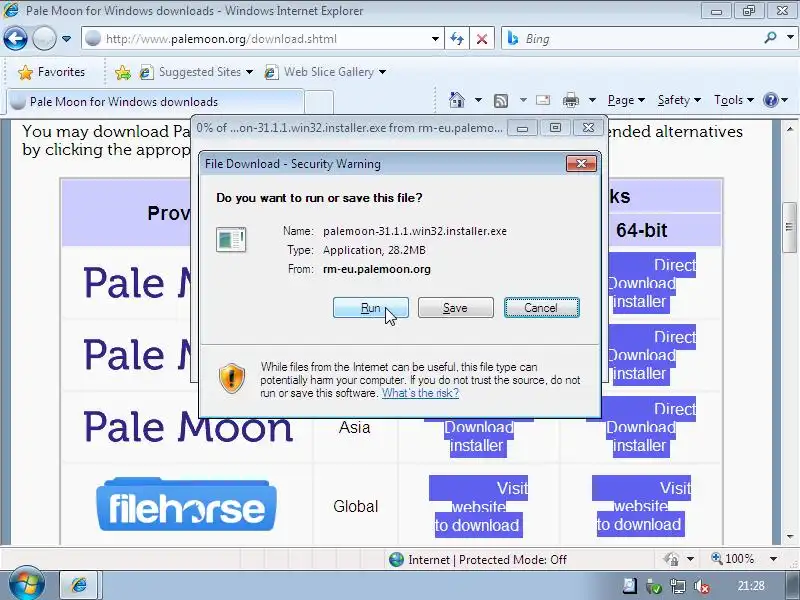The height and width of the screenshot is (600, 800).
Task: Click inside the Bing search box
Action: tap(633, 39)
